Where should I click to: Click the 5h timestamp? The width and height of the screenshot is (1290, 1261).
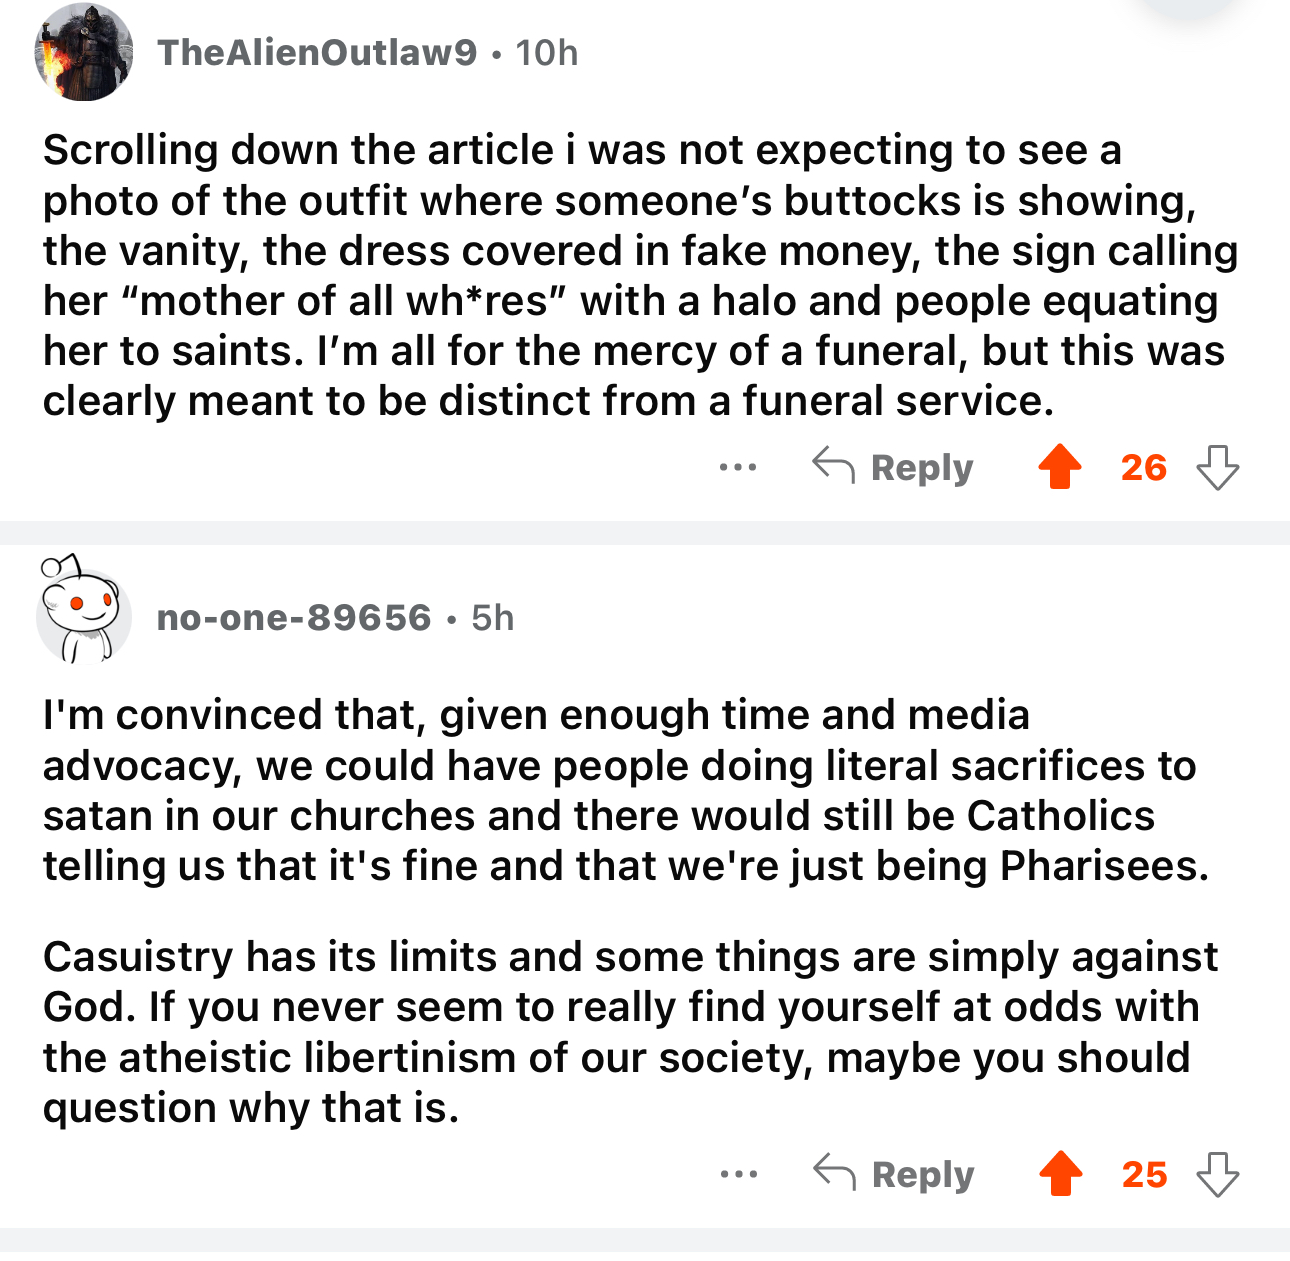coord(493,618)
